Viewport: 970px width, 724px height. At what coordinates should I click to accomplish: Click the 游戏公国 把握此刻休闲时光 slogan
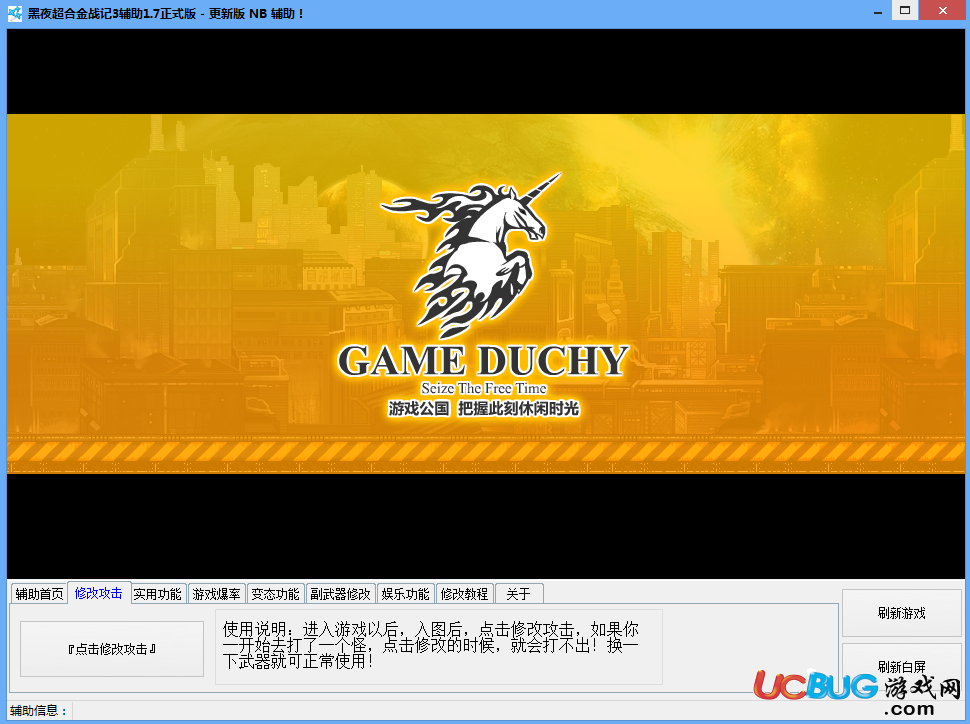click(x=484, y=408)
